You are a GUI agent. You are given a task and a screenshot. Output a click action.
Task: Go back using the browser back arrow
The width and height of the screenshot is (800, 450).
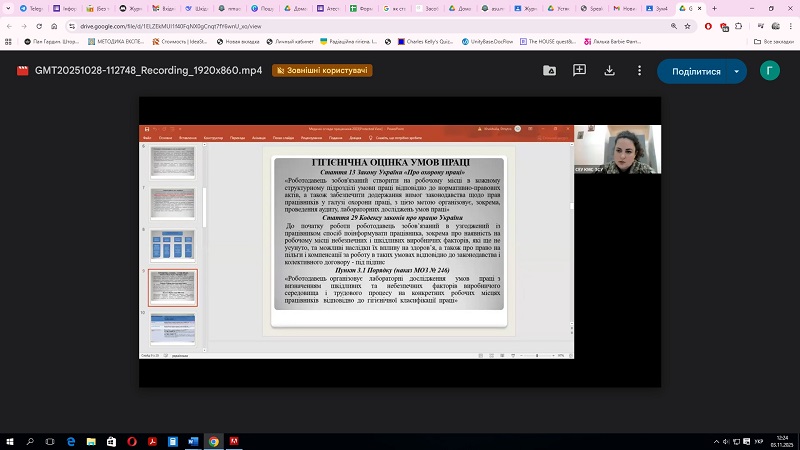(x=10, y=25)
